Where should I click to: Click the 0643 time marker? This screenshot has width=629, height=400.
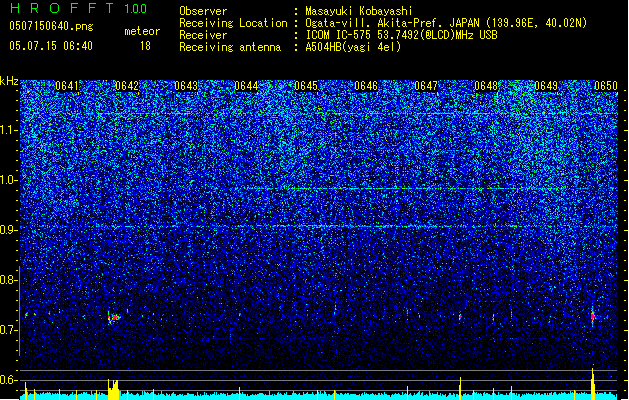click(186, 86)
